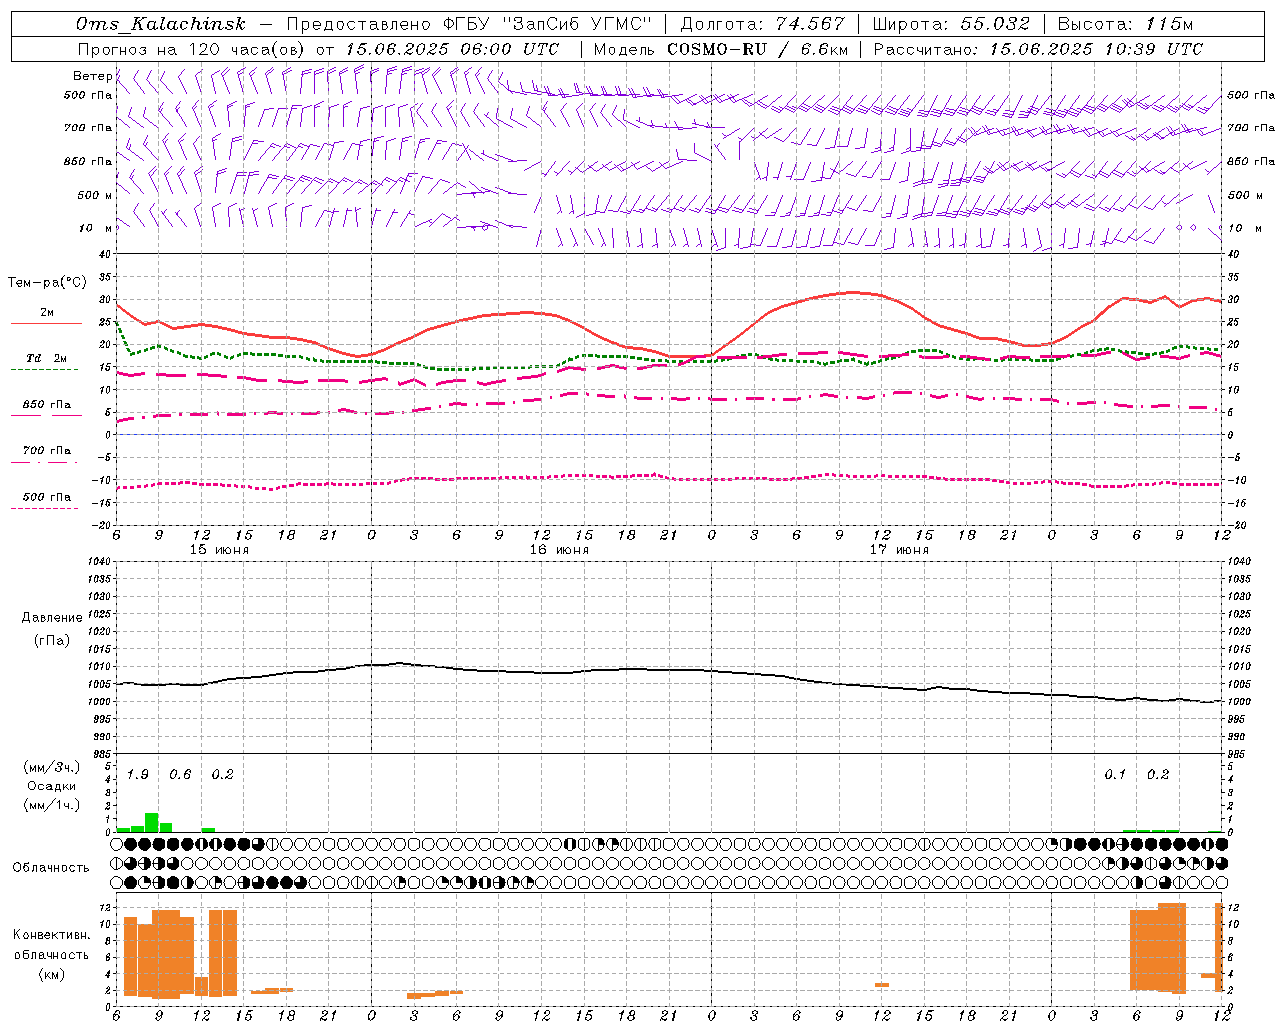Viewport: 1280px width, 1024px height.
Task: Click the dotted magenta line sample under the "500 гПа" temperature legend
Action: (45, 508)
